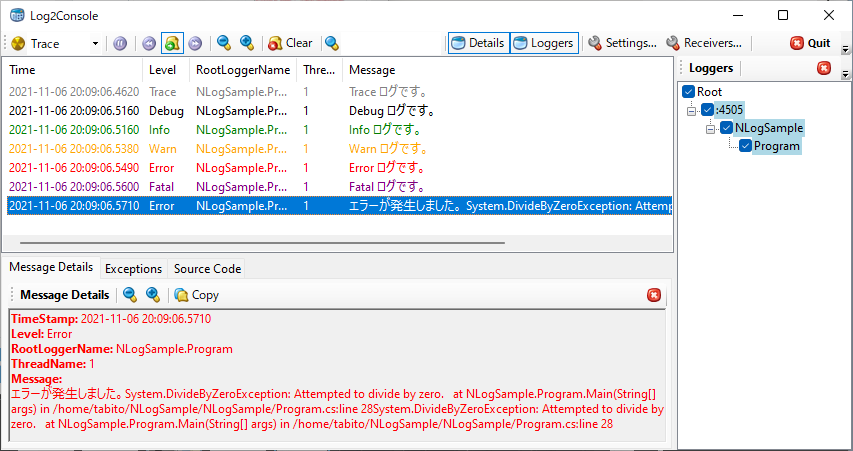The height and width of the screenshot is (451, 853).
Task: Select the Debug ログです。 log row
Action: [339, 111]
